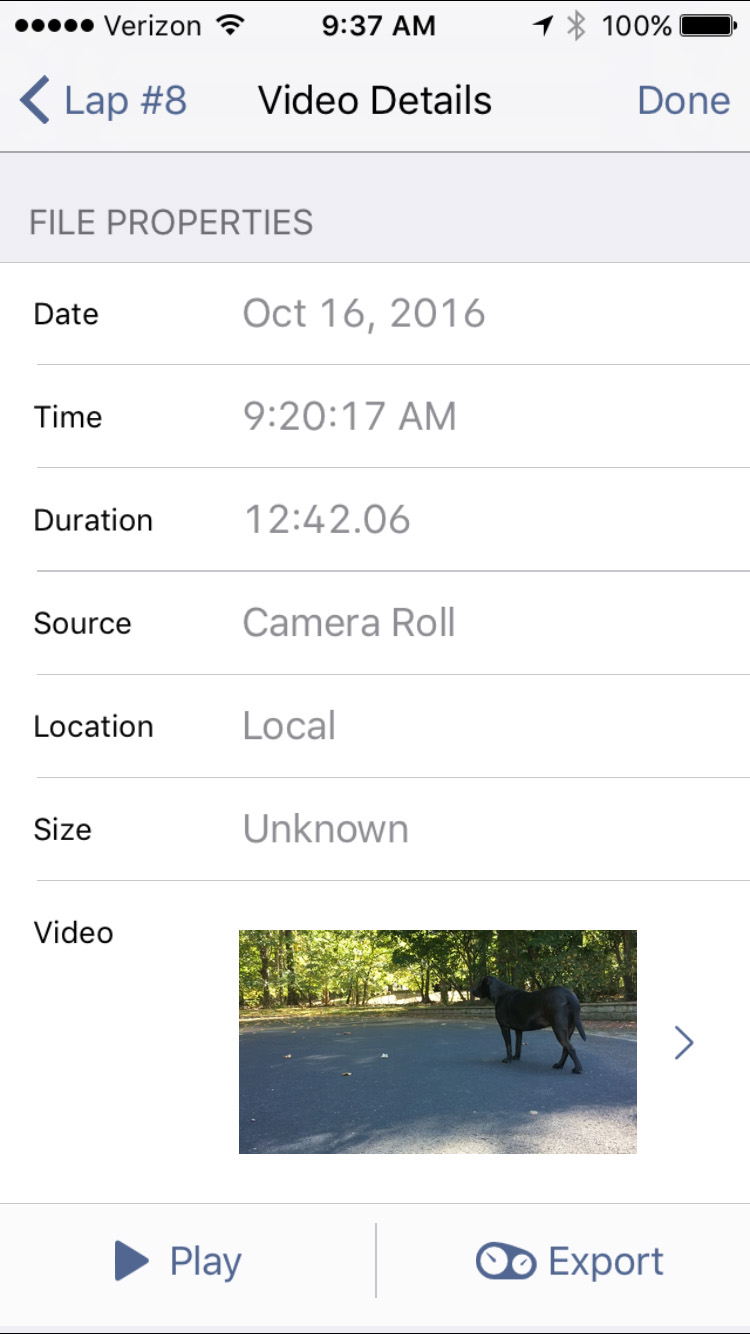The height and width of the screenshot is (1334, 750).
Task: Tap the Video Details title
Action: tap(375, 101)
